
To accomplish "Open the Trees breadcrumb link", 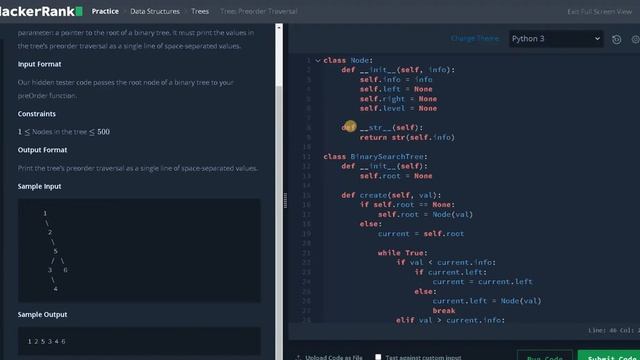I will (200, 11).
